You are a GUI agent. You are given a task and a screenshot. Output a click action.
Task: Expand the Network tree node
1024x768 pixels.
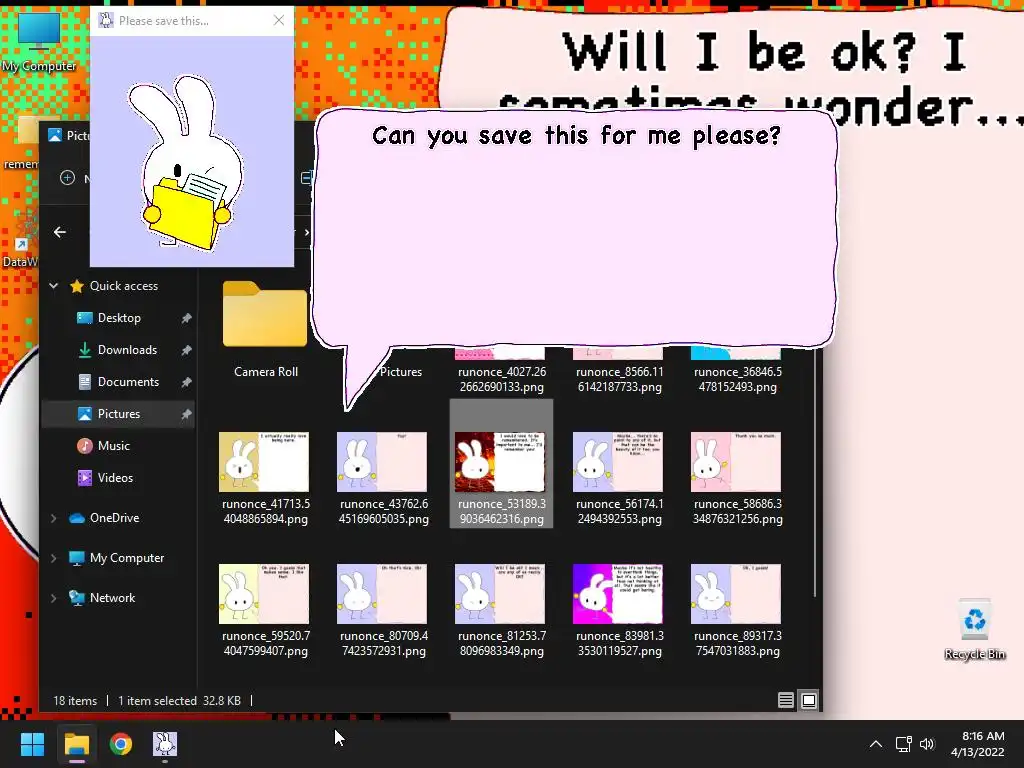[54, 598]
